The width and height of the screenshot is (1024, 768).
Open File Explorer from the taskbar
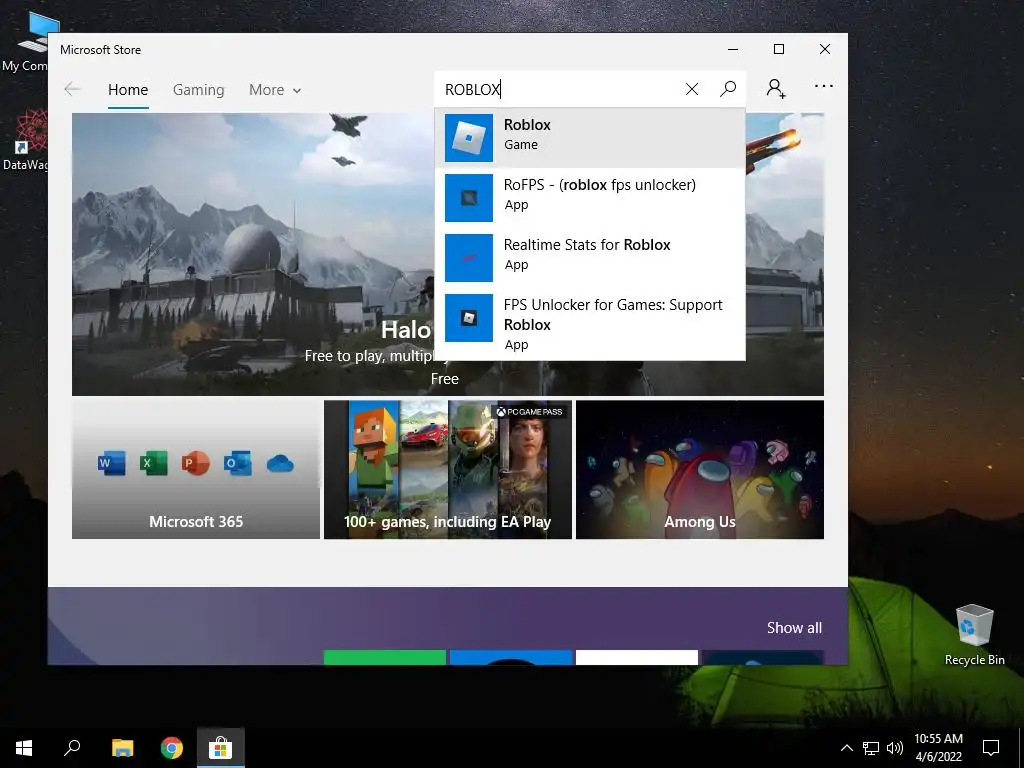(122, 748)
